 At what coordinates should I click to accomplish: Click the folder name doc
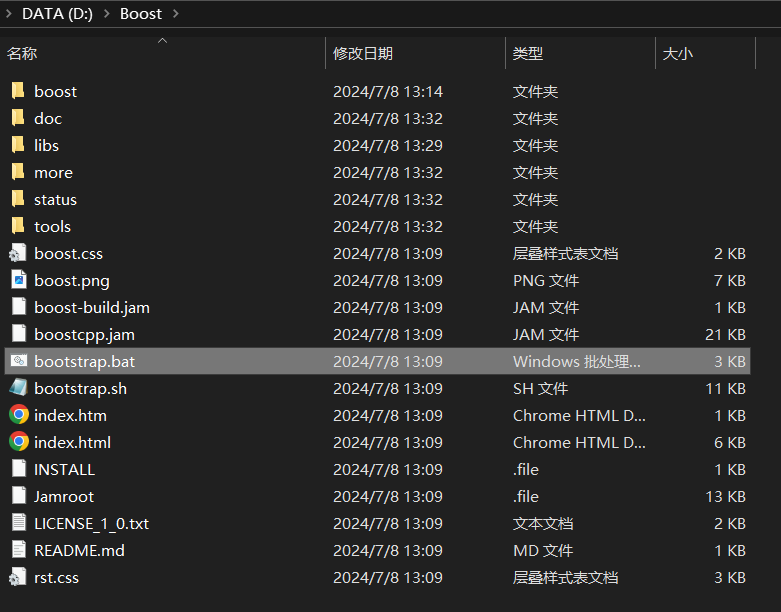tap(48, 119)
